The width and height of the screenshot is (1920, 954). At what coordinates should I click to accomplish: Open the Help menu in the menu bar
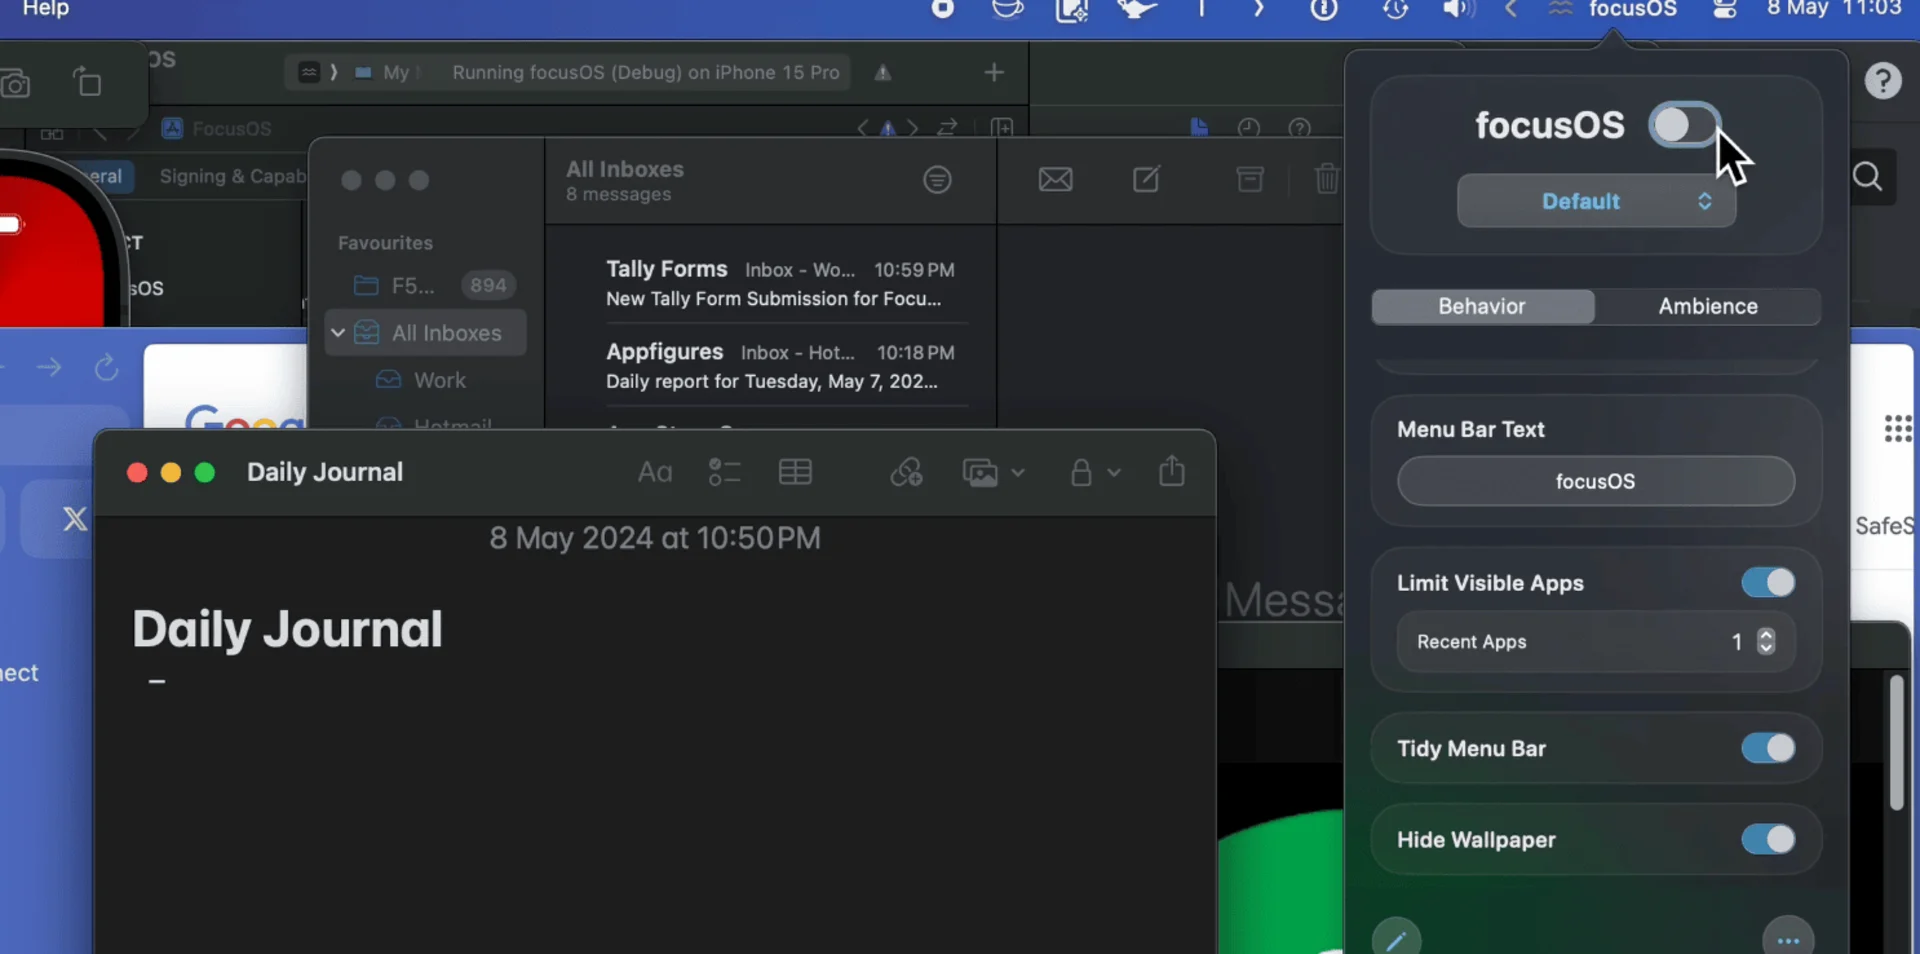(x=46, y=9)
